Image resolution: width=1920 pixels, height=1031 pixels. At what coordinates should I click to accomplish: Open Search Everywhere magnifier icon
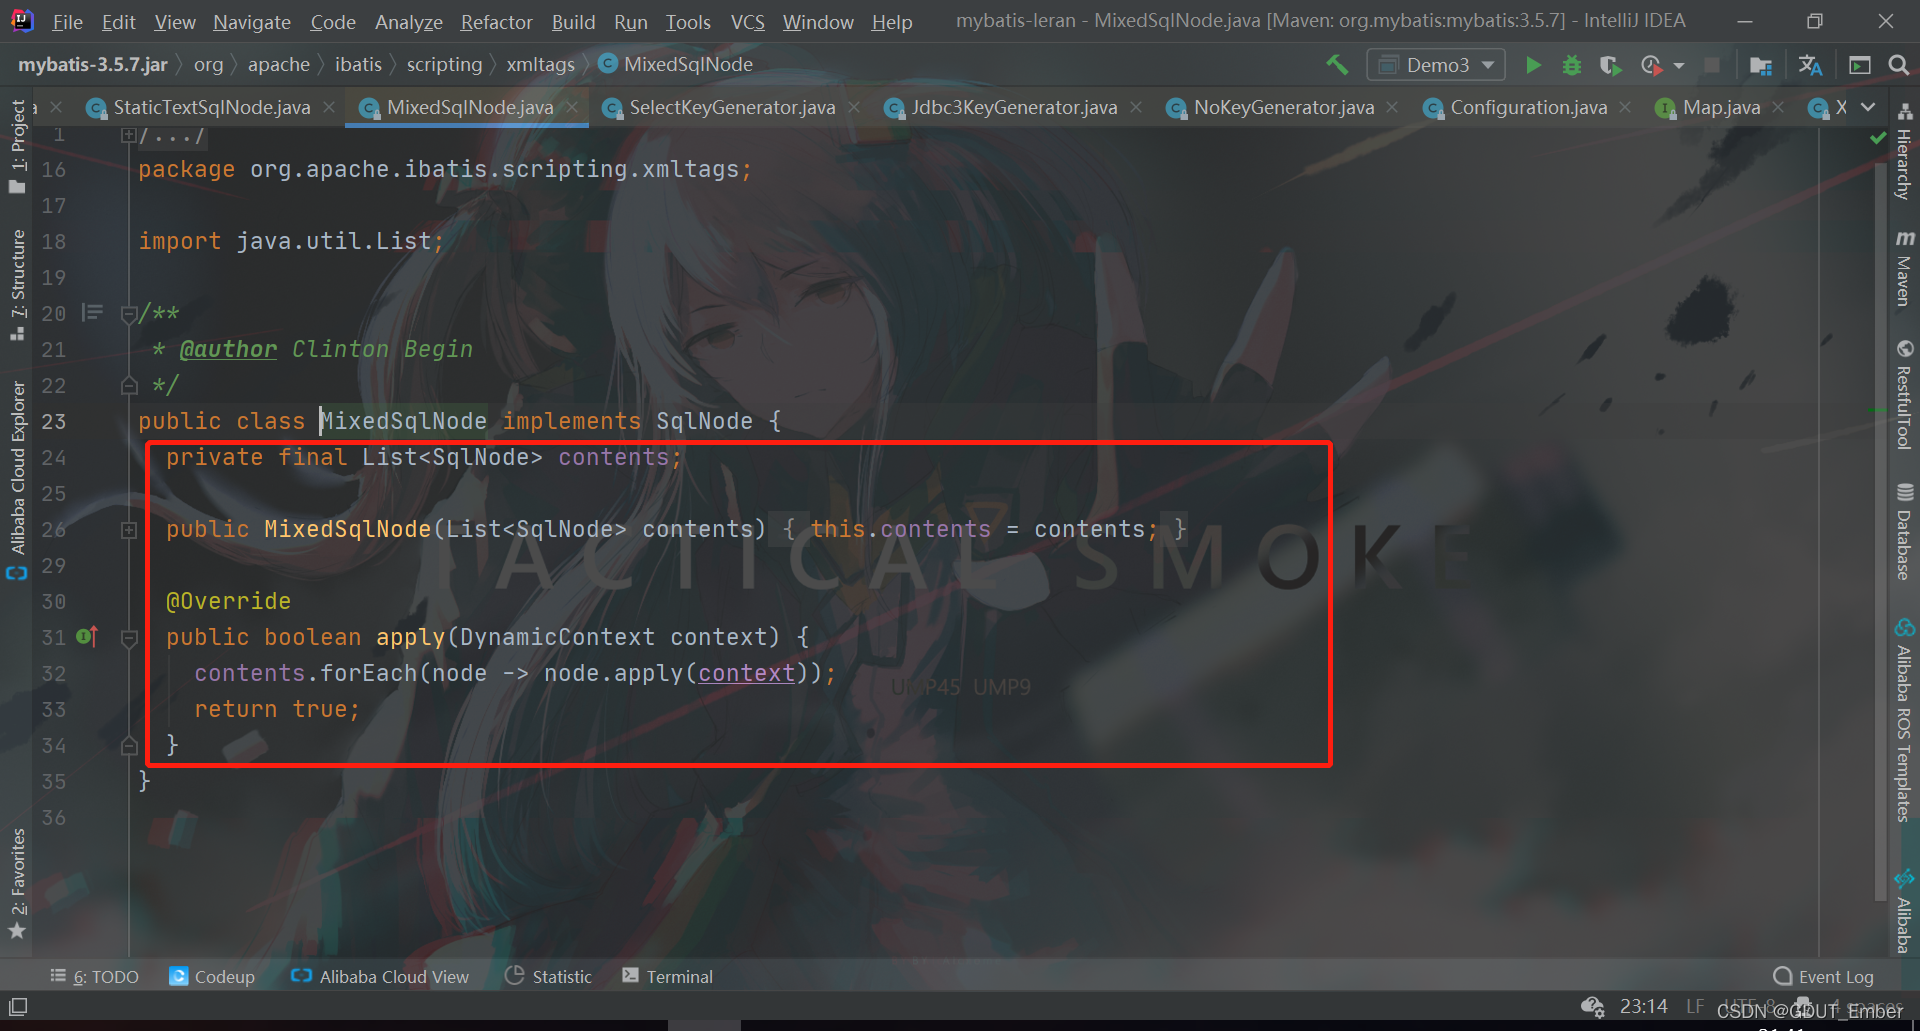pos(1898,65)
